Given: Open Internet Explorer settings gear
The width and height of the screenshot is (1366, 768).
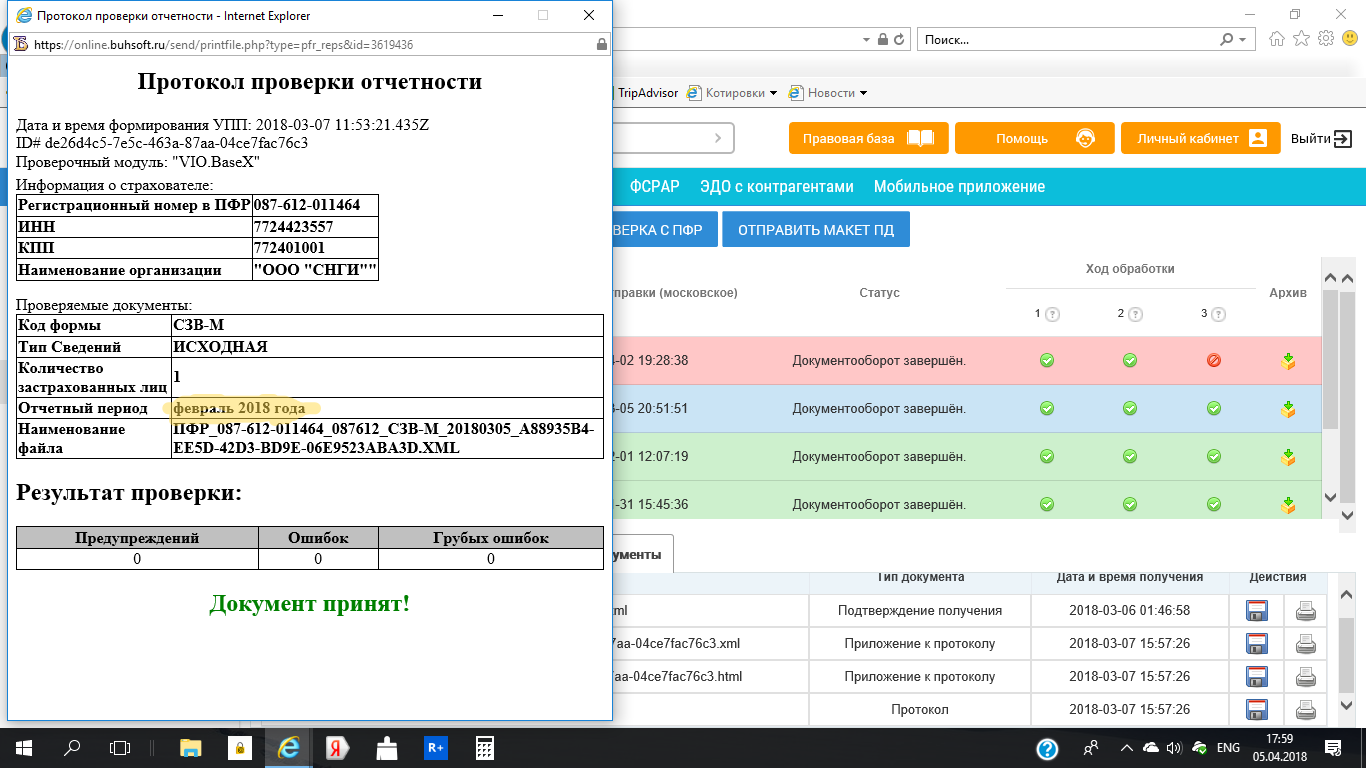Looking at the screenshot, I should pos(1326,39).
